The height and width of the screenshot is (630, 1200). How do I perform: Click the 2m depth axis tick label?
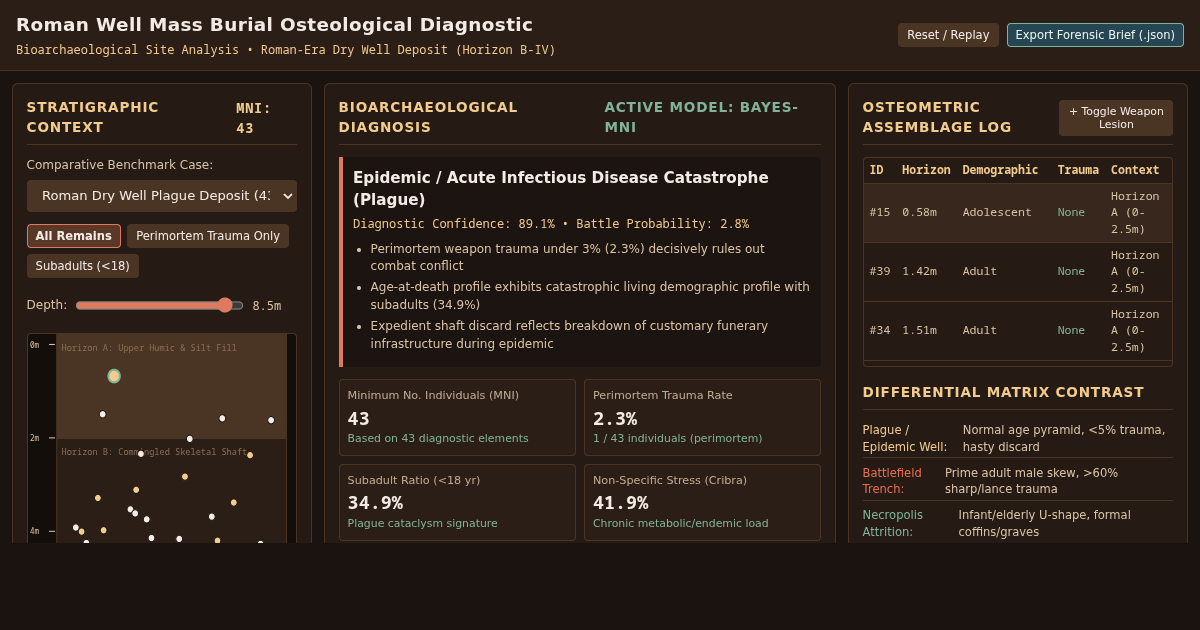(x=35, y=438)
